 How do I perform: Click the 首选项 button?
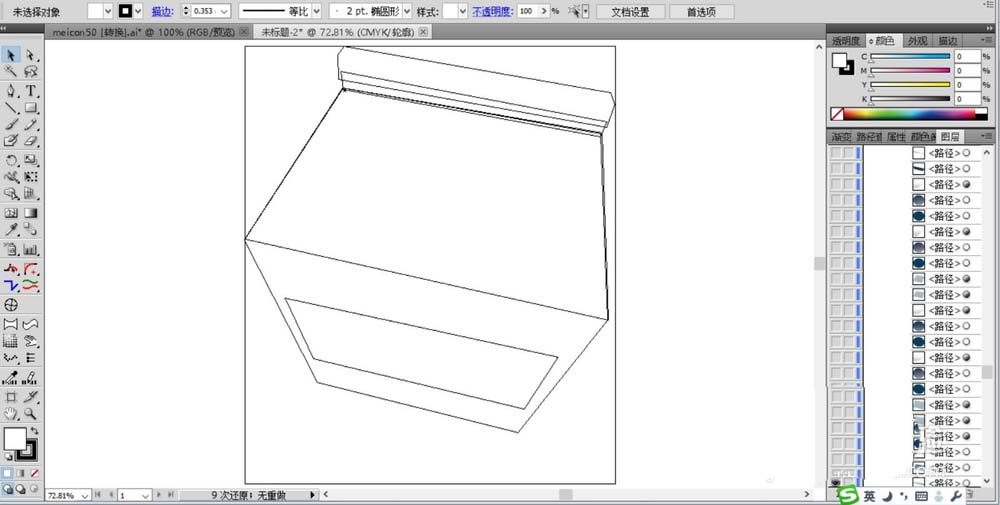[x=701, y=11]
